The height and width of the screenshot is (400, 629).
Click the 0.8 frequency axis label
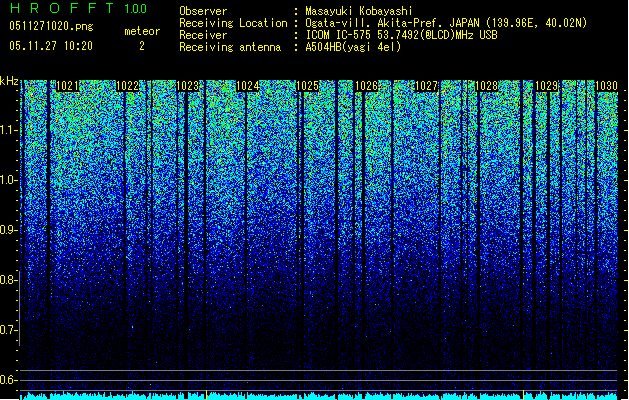9,280
